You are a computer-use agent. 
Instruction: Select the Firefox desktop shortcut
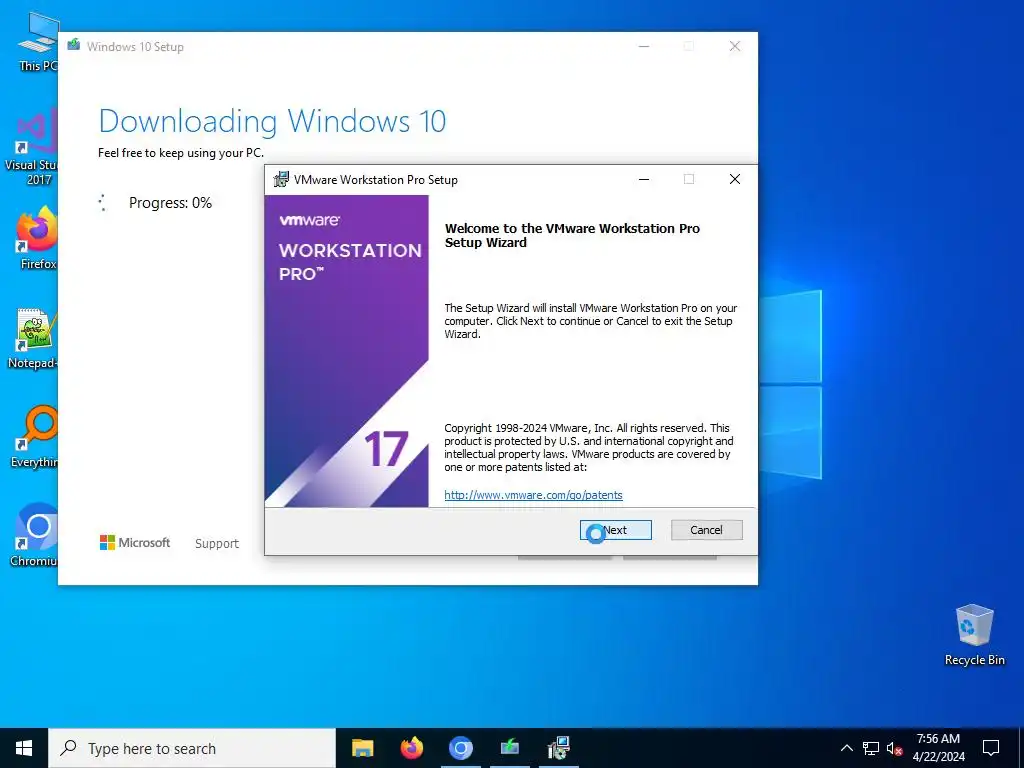pyautogui.click(x=37, y=238)
